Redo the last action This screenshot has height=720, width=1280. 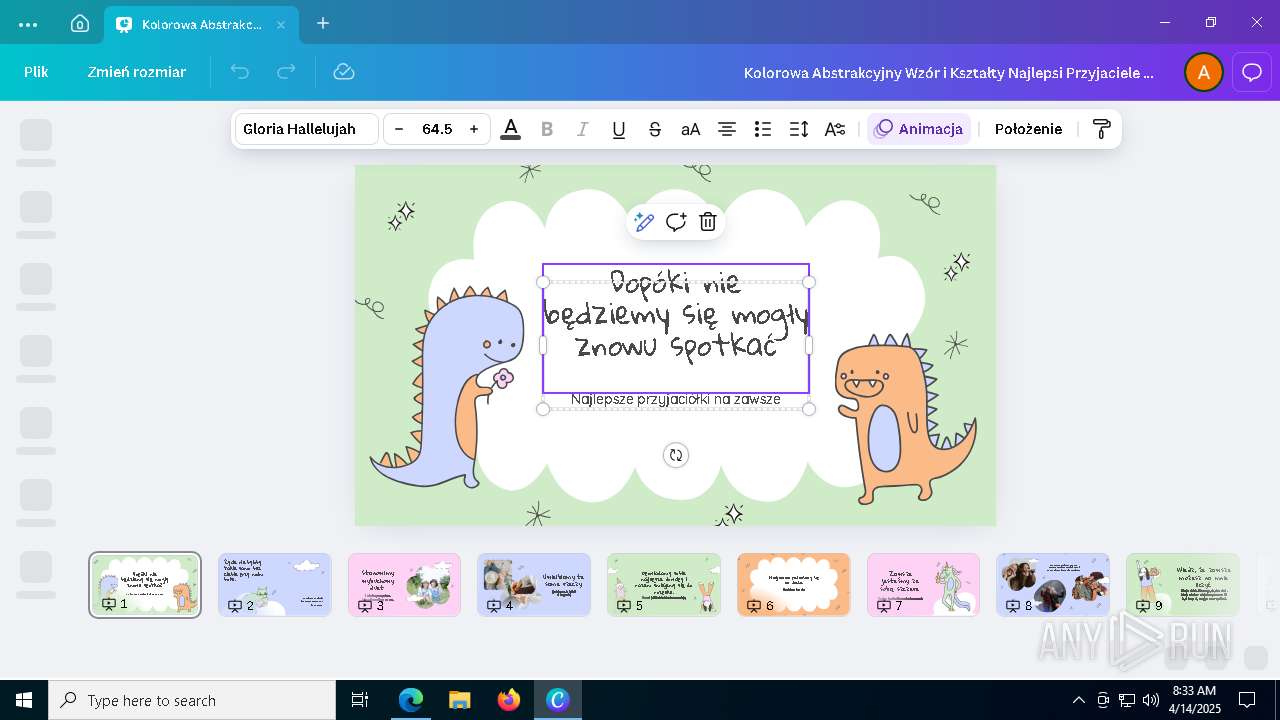tap(286, 71)
